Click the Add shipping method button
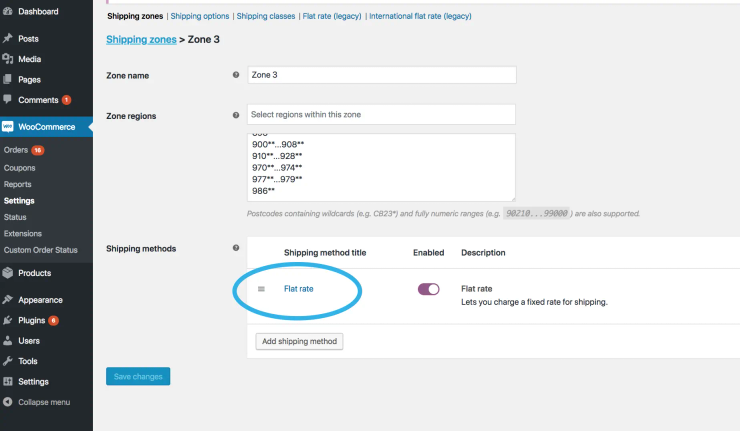The width and height of the screenshot is (740, 431). (x=300, y=342)
